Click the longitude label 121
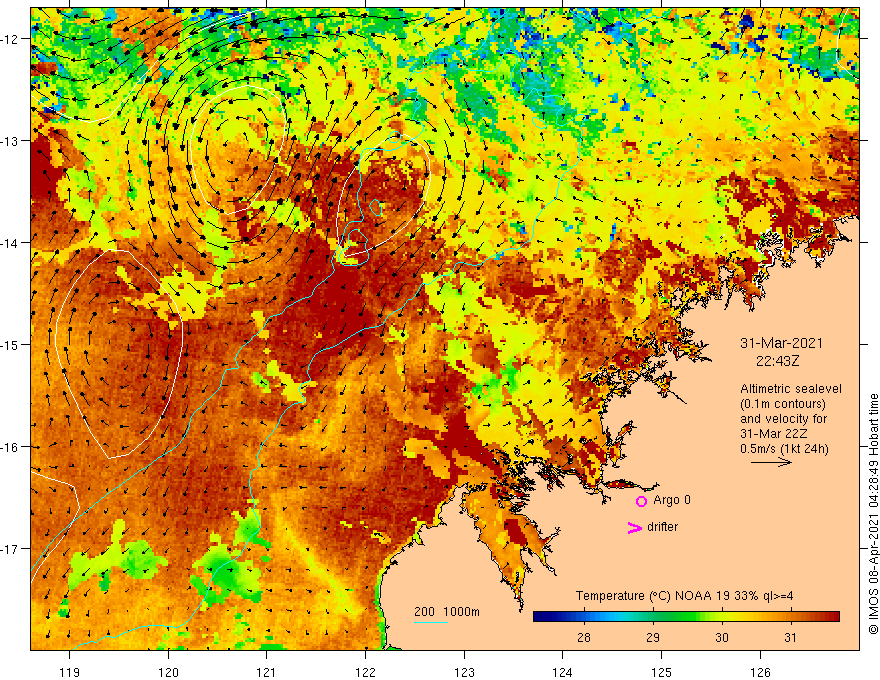The width and height of the screenshot is (880, 680). coord(267,672)
